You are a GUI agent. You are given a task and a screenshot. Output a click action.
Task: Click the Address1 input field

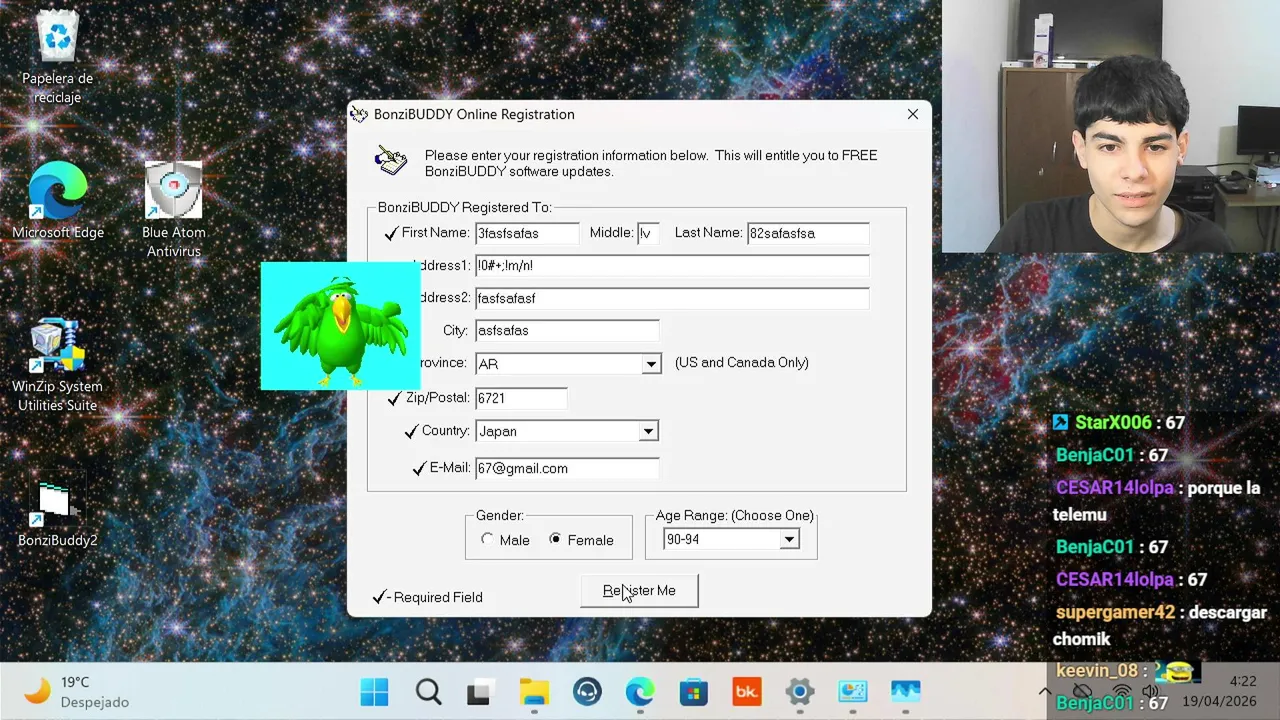tap(672, 266)
